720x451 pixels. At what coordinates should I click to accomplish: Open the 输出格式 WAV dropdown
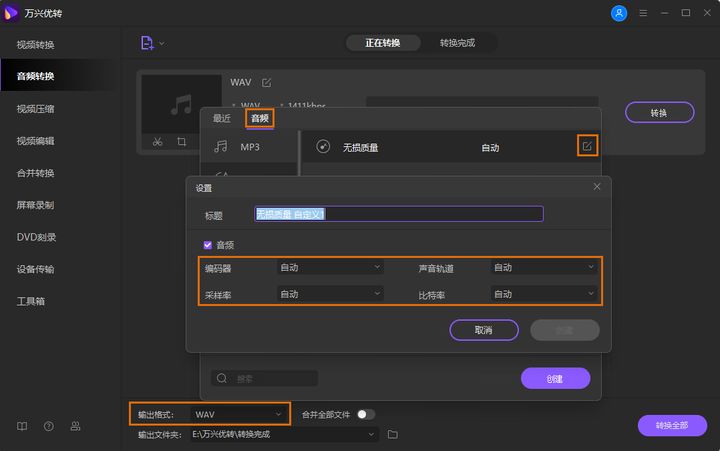(238, 414)
